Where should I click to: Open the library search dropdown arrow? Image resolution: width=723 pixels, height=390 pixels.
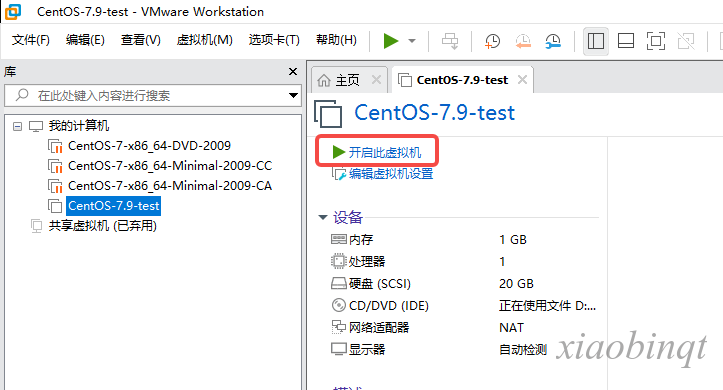(x=293, y=95)
